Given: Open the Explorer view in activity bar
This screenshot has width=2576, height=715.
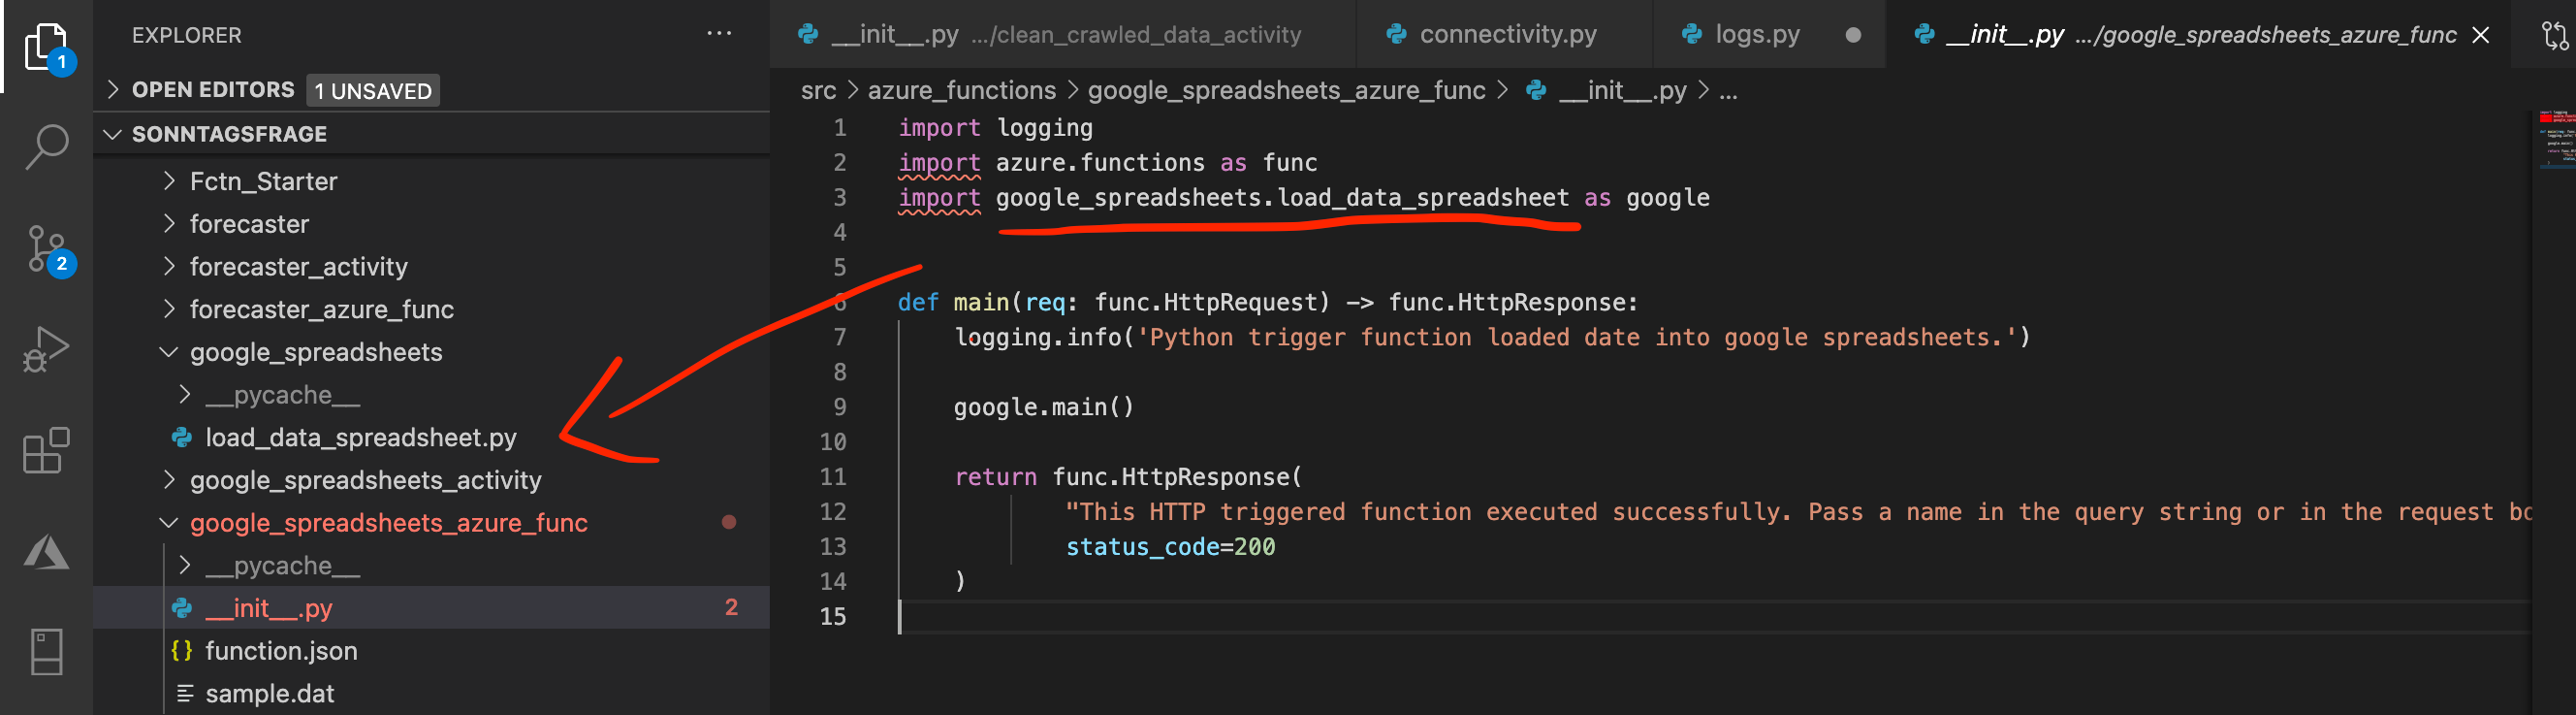Looking at the screenshot, I should (x=46, y=46).
